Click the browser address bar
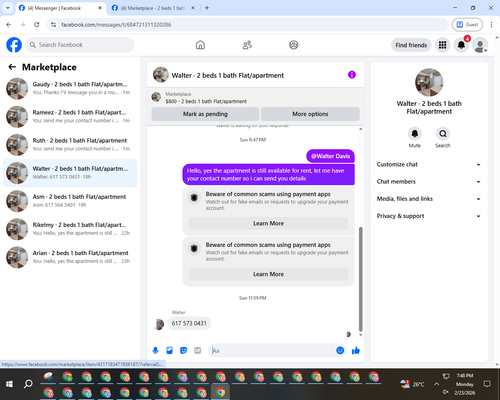 pyautogui.click(x=247, y=25)
